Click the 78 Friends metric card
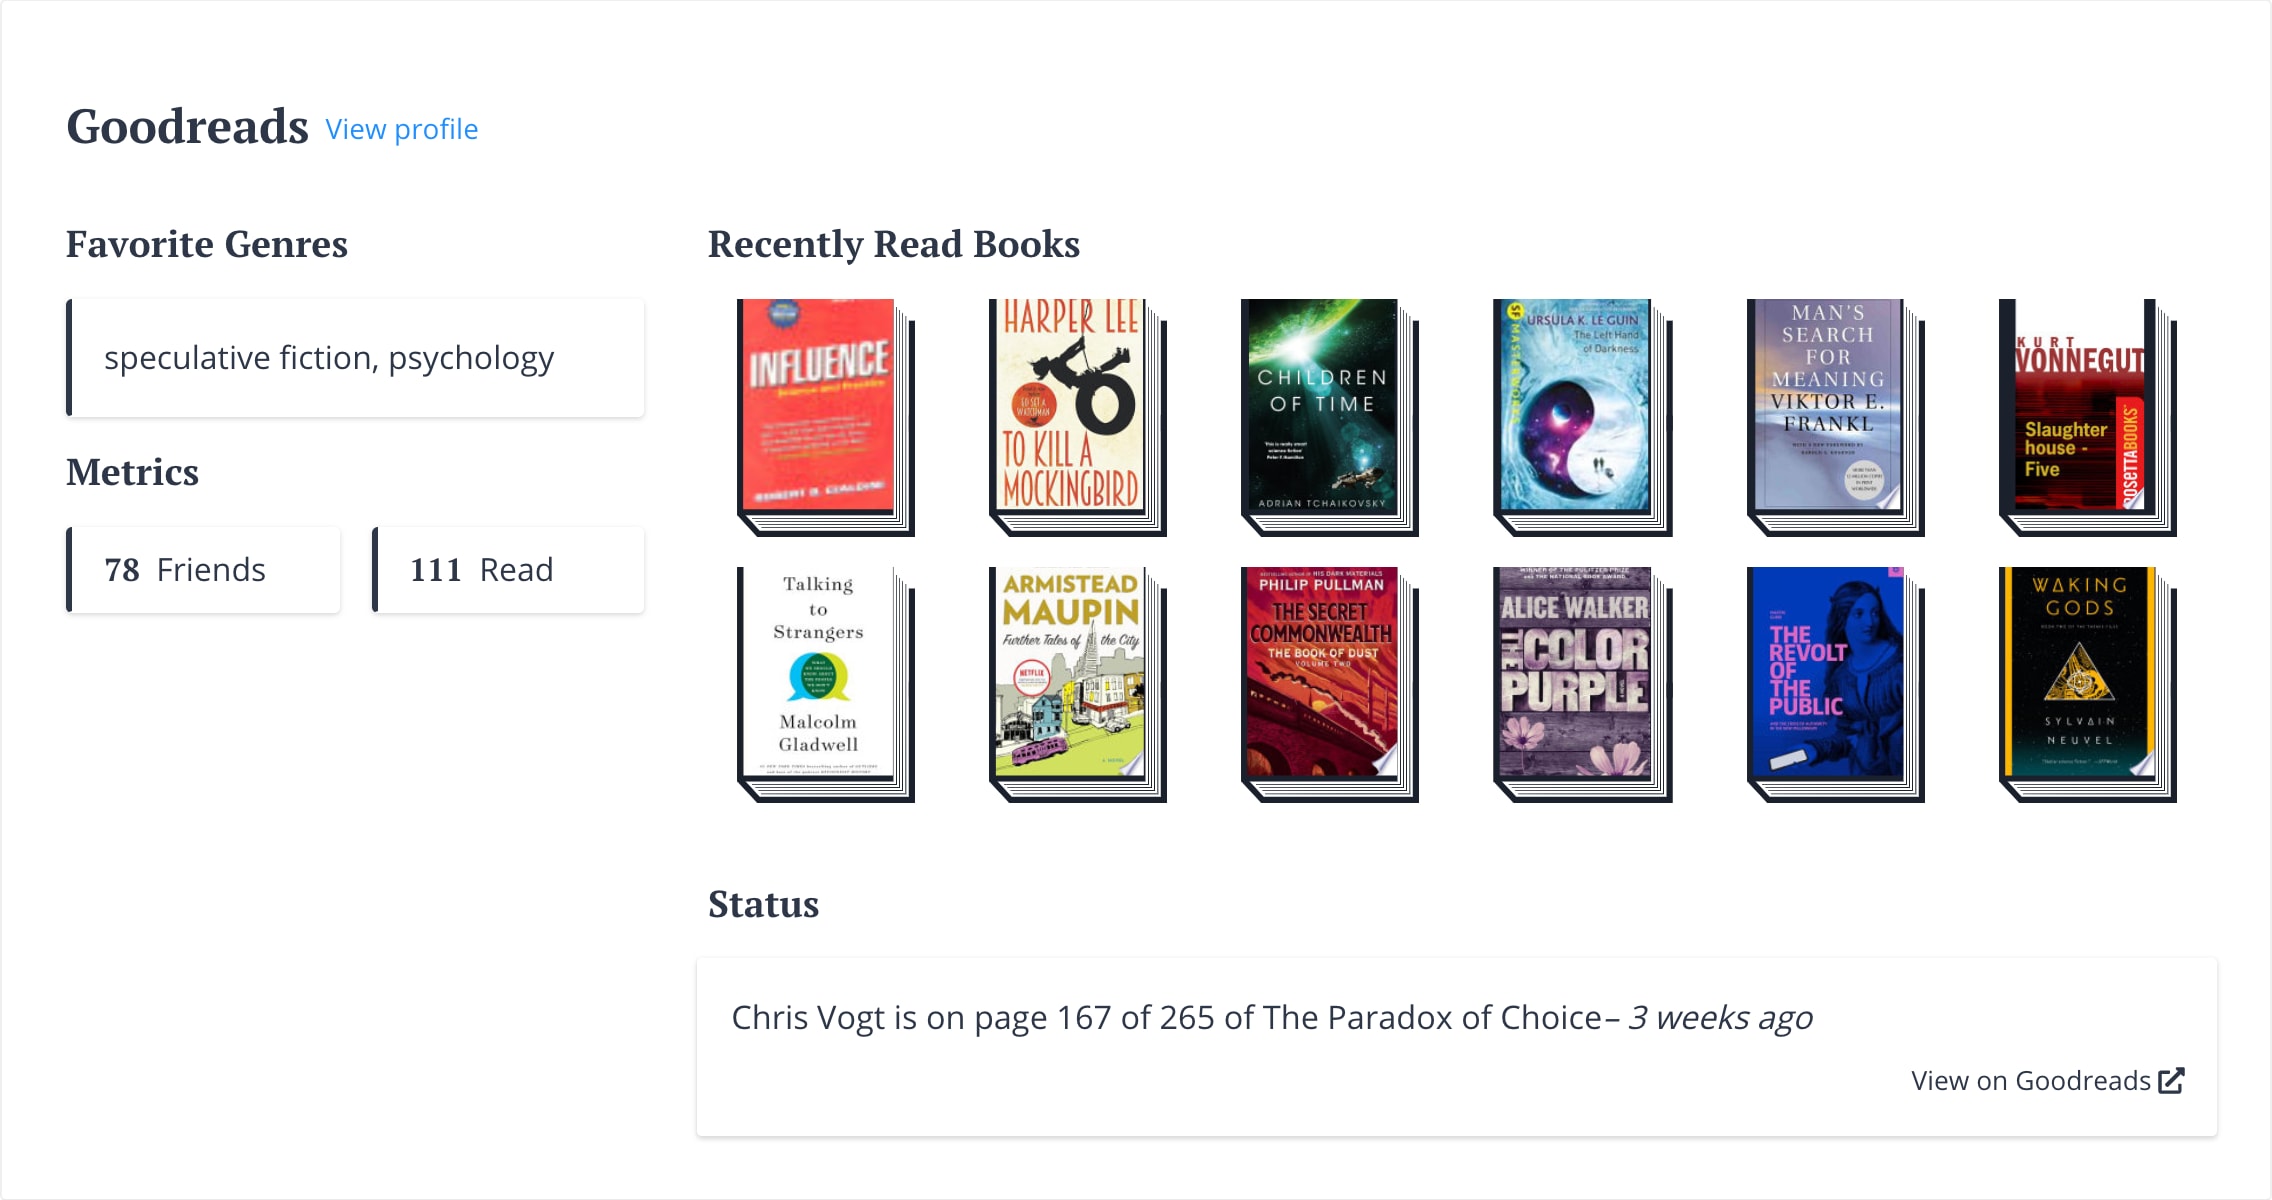The height and width of the screenshot is (1200, 2272). point(203,569)
